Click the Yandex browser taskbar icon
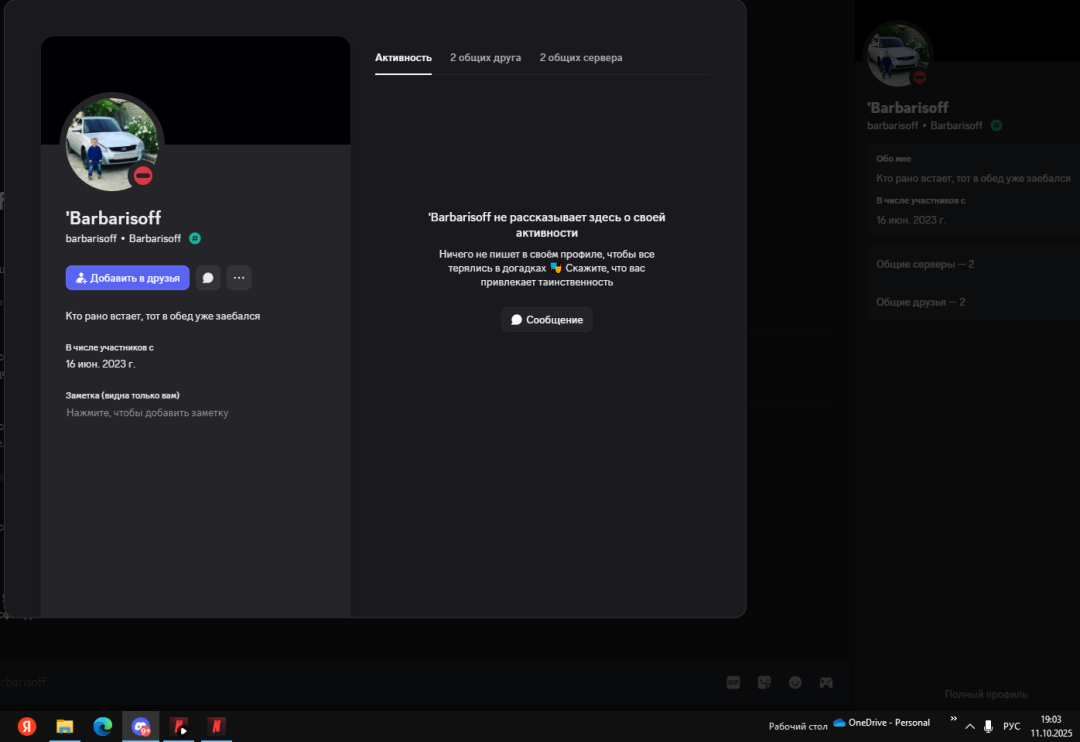 coord(27,727)
